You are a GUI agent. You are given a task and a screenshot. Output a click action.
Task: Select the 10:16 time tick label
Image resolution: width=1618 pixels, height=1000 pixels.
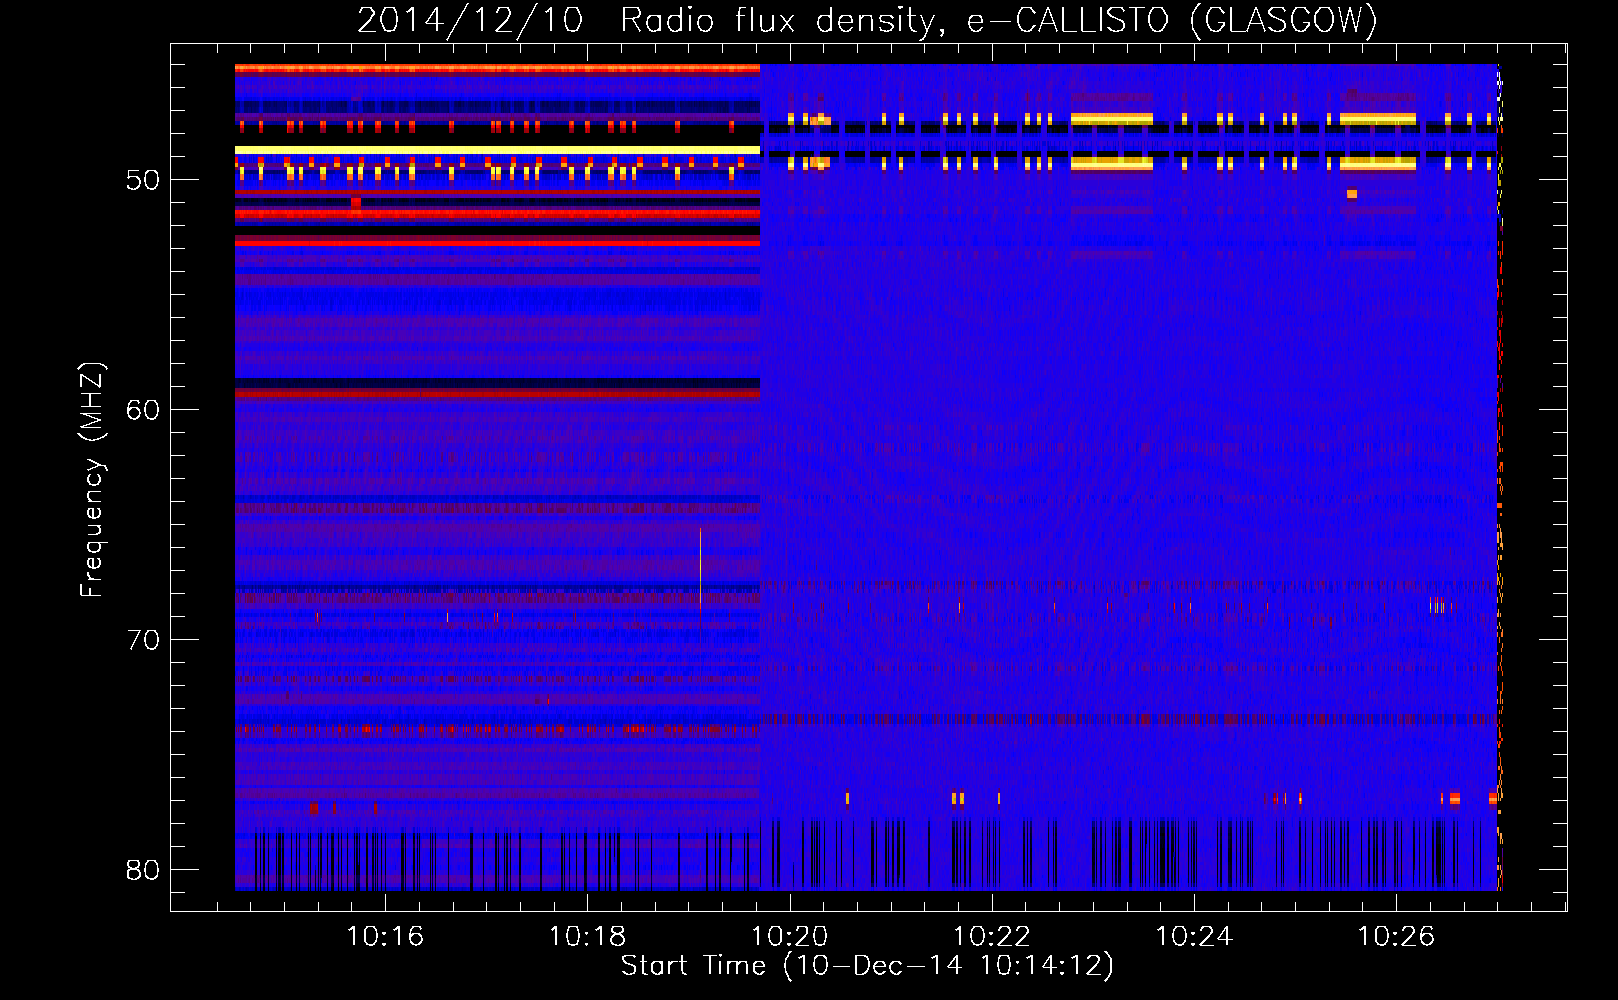(385, 937)
